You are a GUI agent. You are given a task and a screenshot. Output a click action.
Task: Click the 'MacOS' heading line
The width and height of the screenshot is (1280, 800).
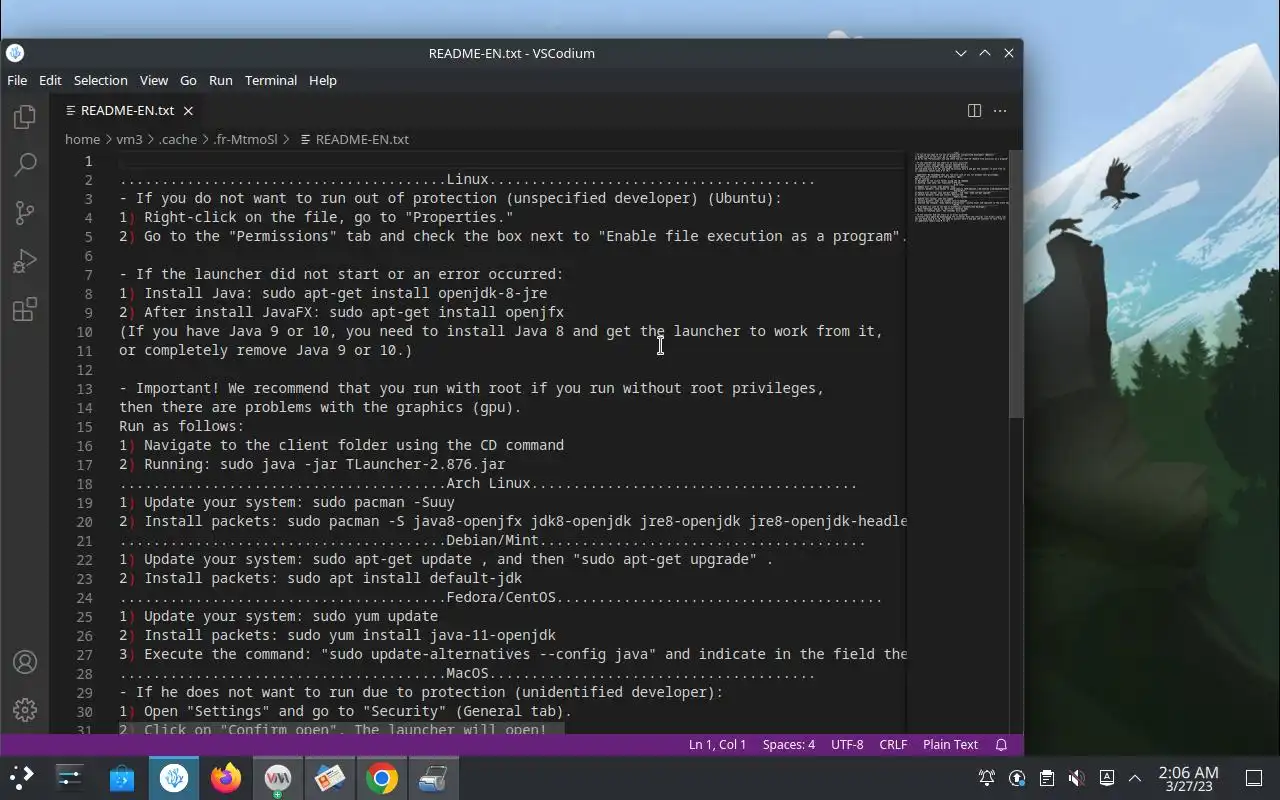click(x=467, y=674)
